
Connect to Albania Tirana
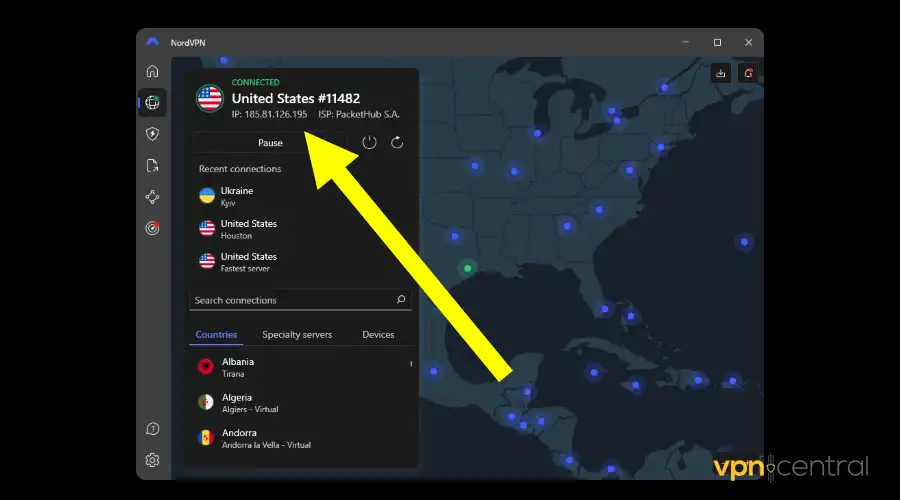pos(300,367)
